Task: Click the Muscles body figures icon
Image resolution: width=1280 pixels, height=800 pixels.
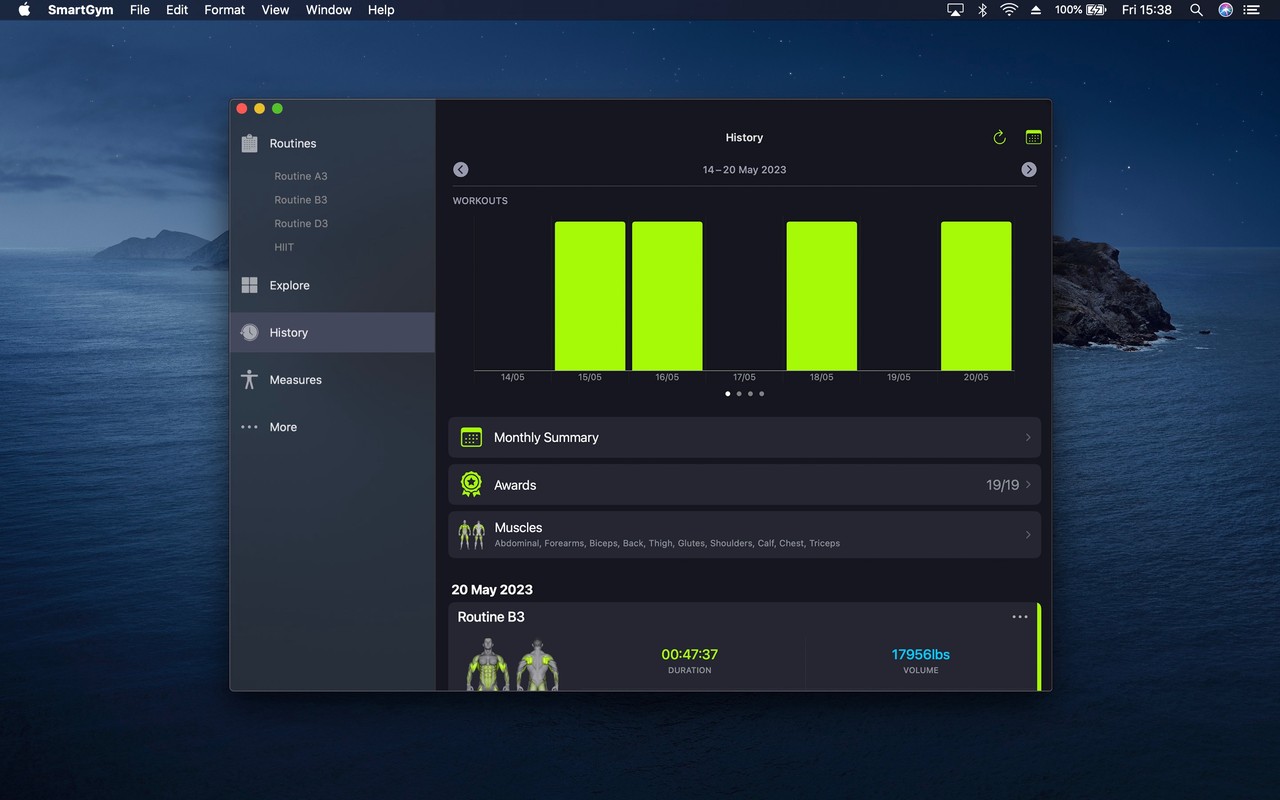Action: (x=471, y=535)
